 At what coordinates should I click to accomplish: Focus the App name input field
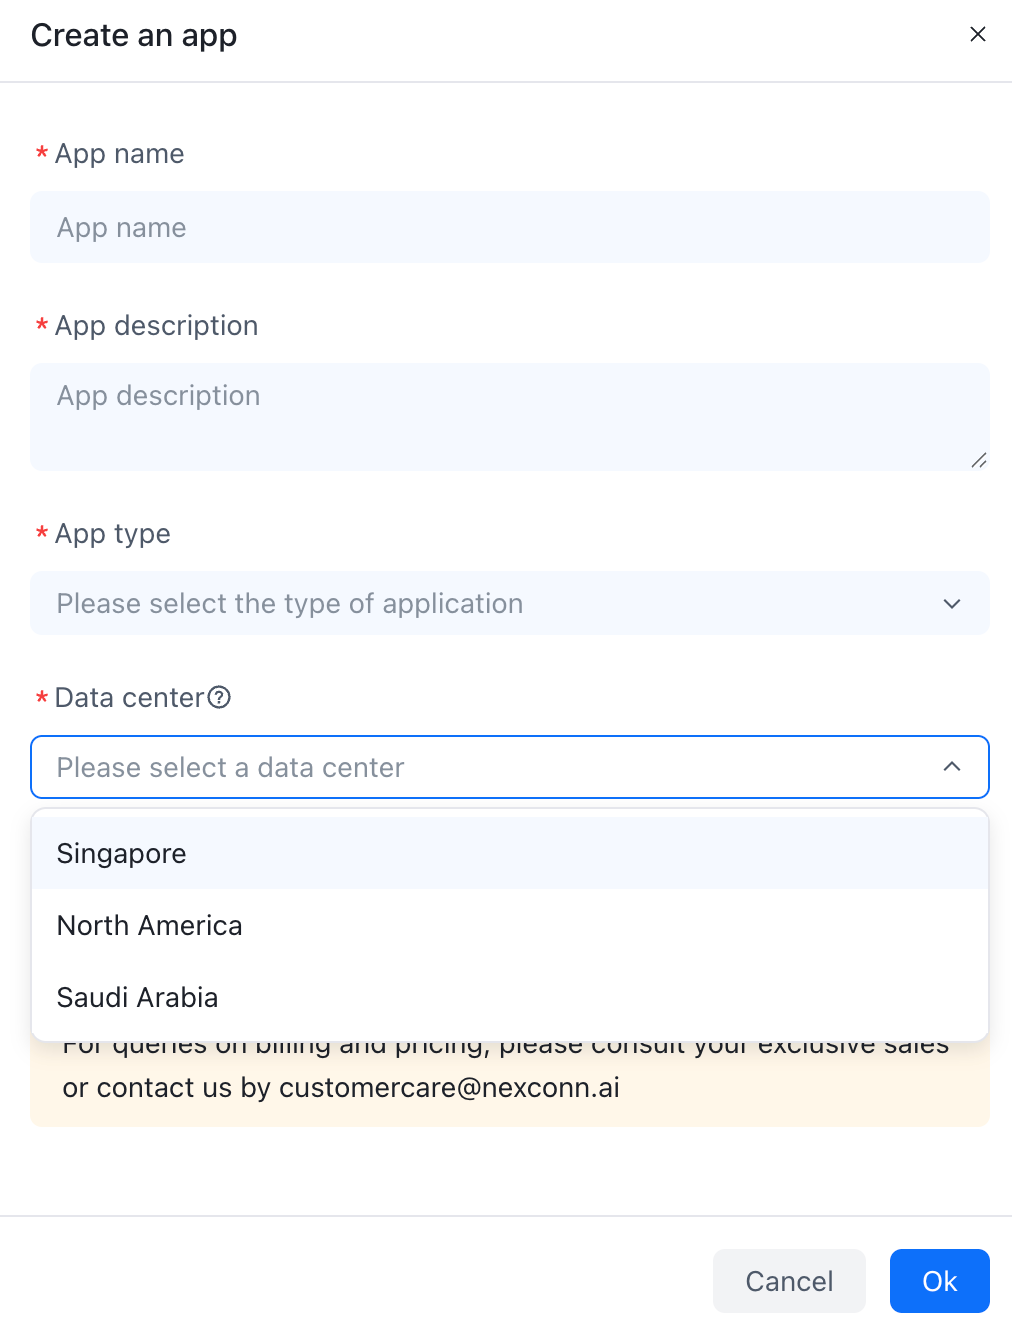tap(509, 228)
